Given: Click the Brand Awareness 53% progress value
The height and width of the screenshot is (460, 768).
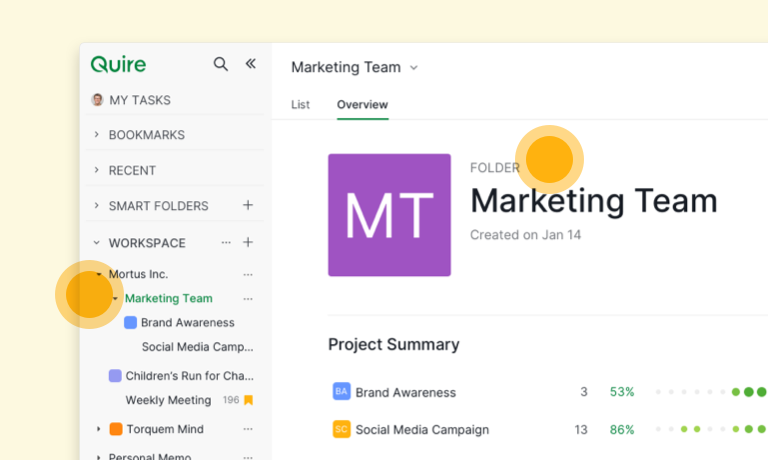Looking at the screenshot, I should tap(622, 392).
